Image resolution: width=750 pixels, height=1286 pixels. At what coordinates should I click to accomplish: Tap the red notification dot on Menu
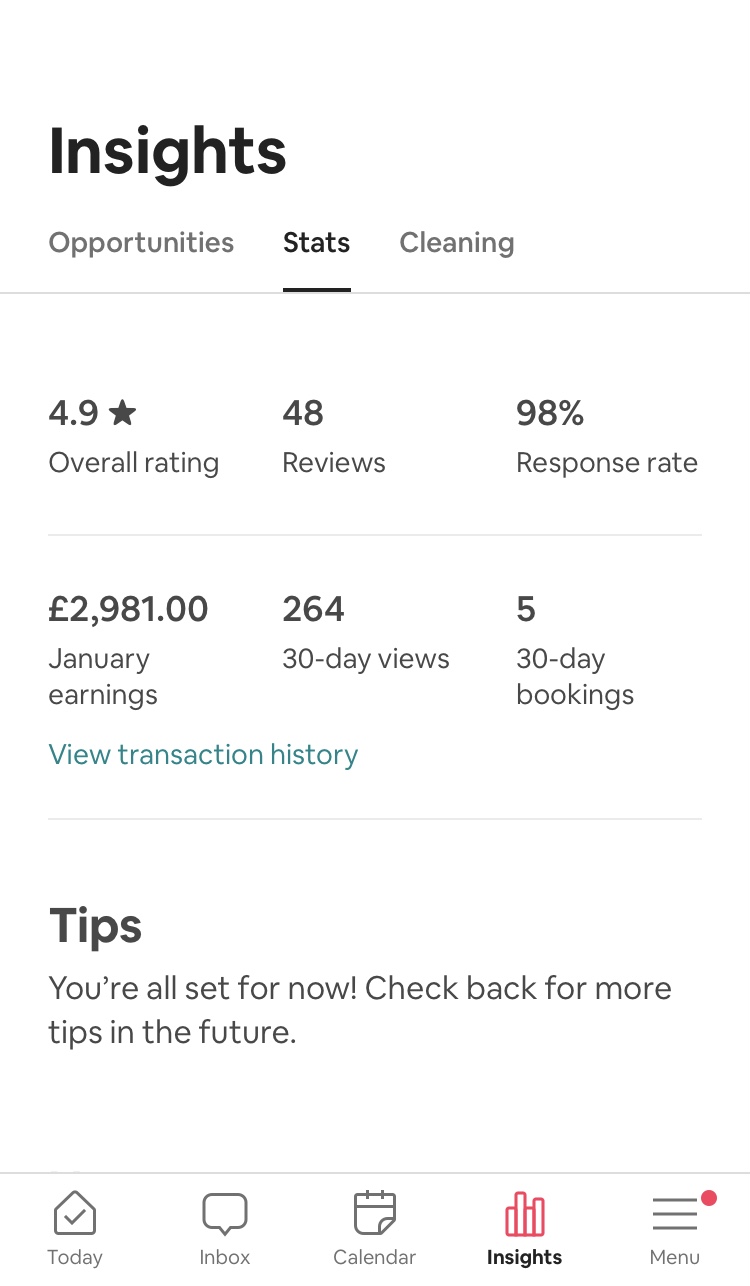pos(709,1198)
